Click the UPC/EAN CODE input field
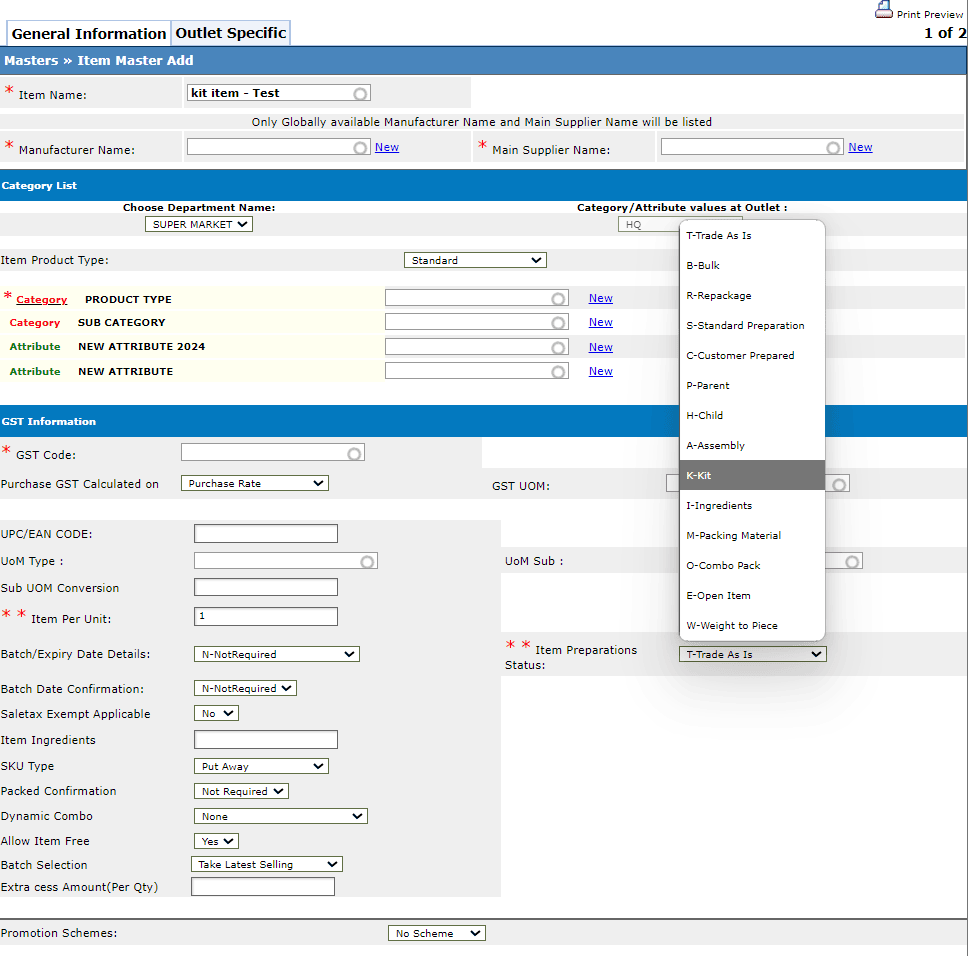This screenshot has height=956, width=968. (x=266, y=534)
